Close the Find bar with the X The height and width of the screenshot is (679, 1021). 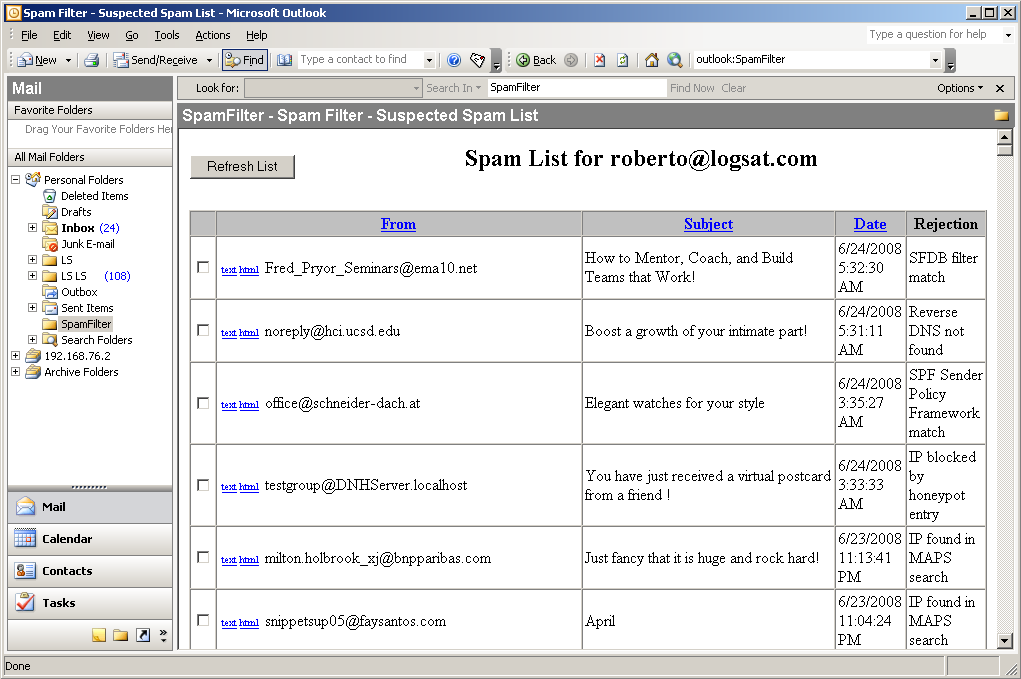point(1000,88)
